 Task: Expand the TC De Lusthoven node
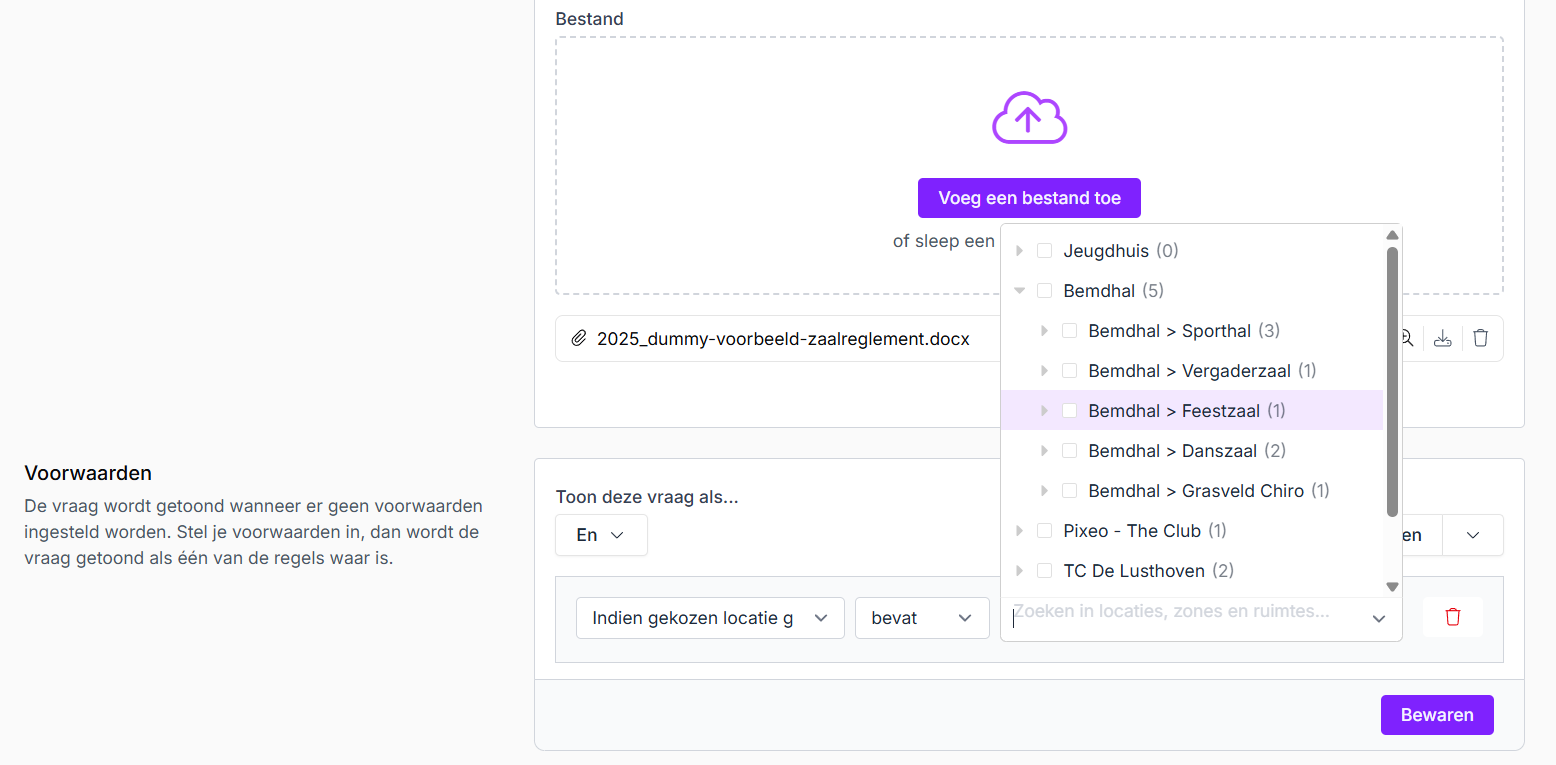point(1020,571)
